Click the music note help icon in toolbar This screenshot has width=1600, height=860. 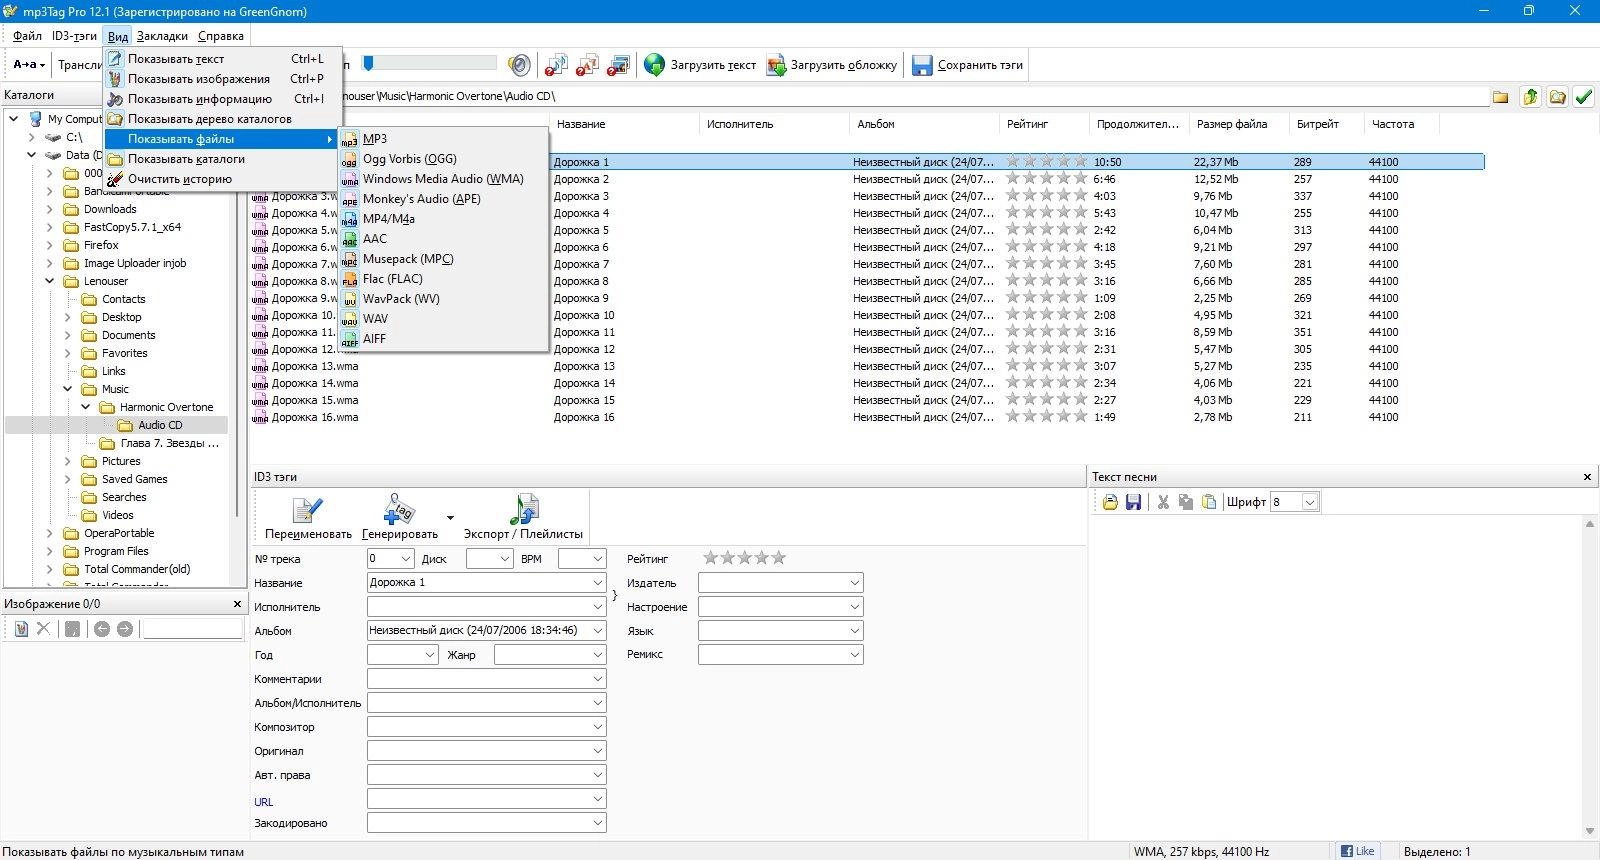click(x=556, y=65)
